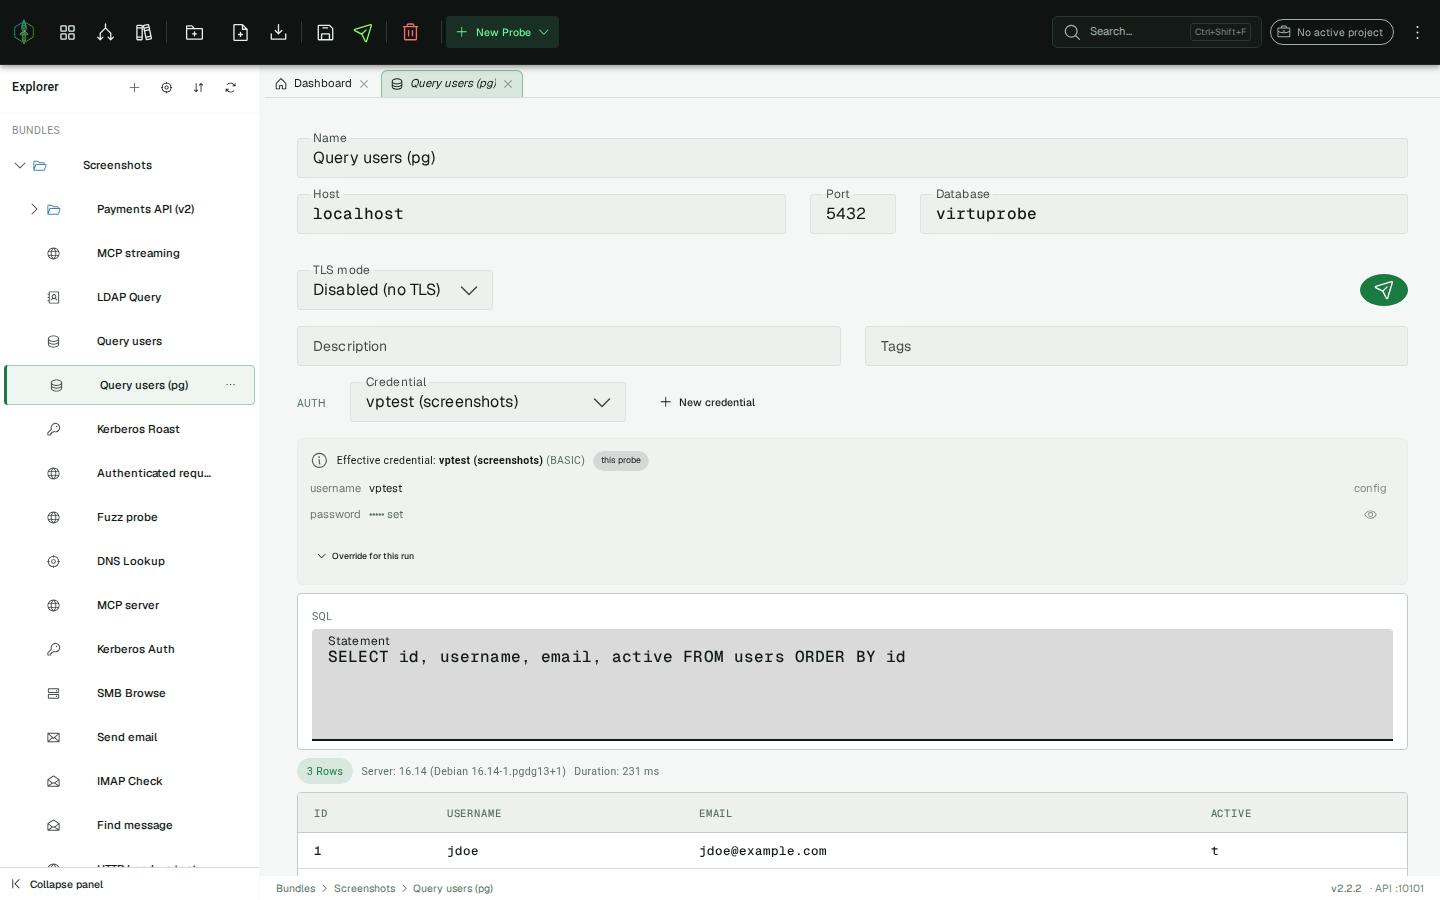Click the jdoe@example.com cell

pyautogui.click(x=763, y=851)
